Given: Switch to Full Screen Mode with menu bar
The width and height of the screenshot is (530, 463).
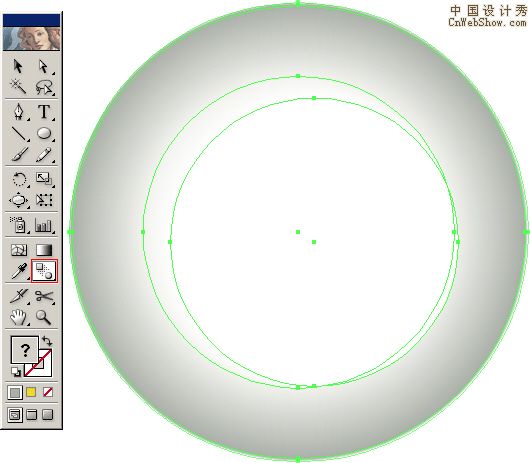Looking at the screenshot, I should point(31,414).
